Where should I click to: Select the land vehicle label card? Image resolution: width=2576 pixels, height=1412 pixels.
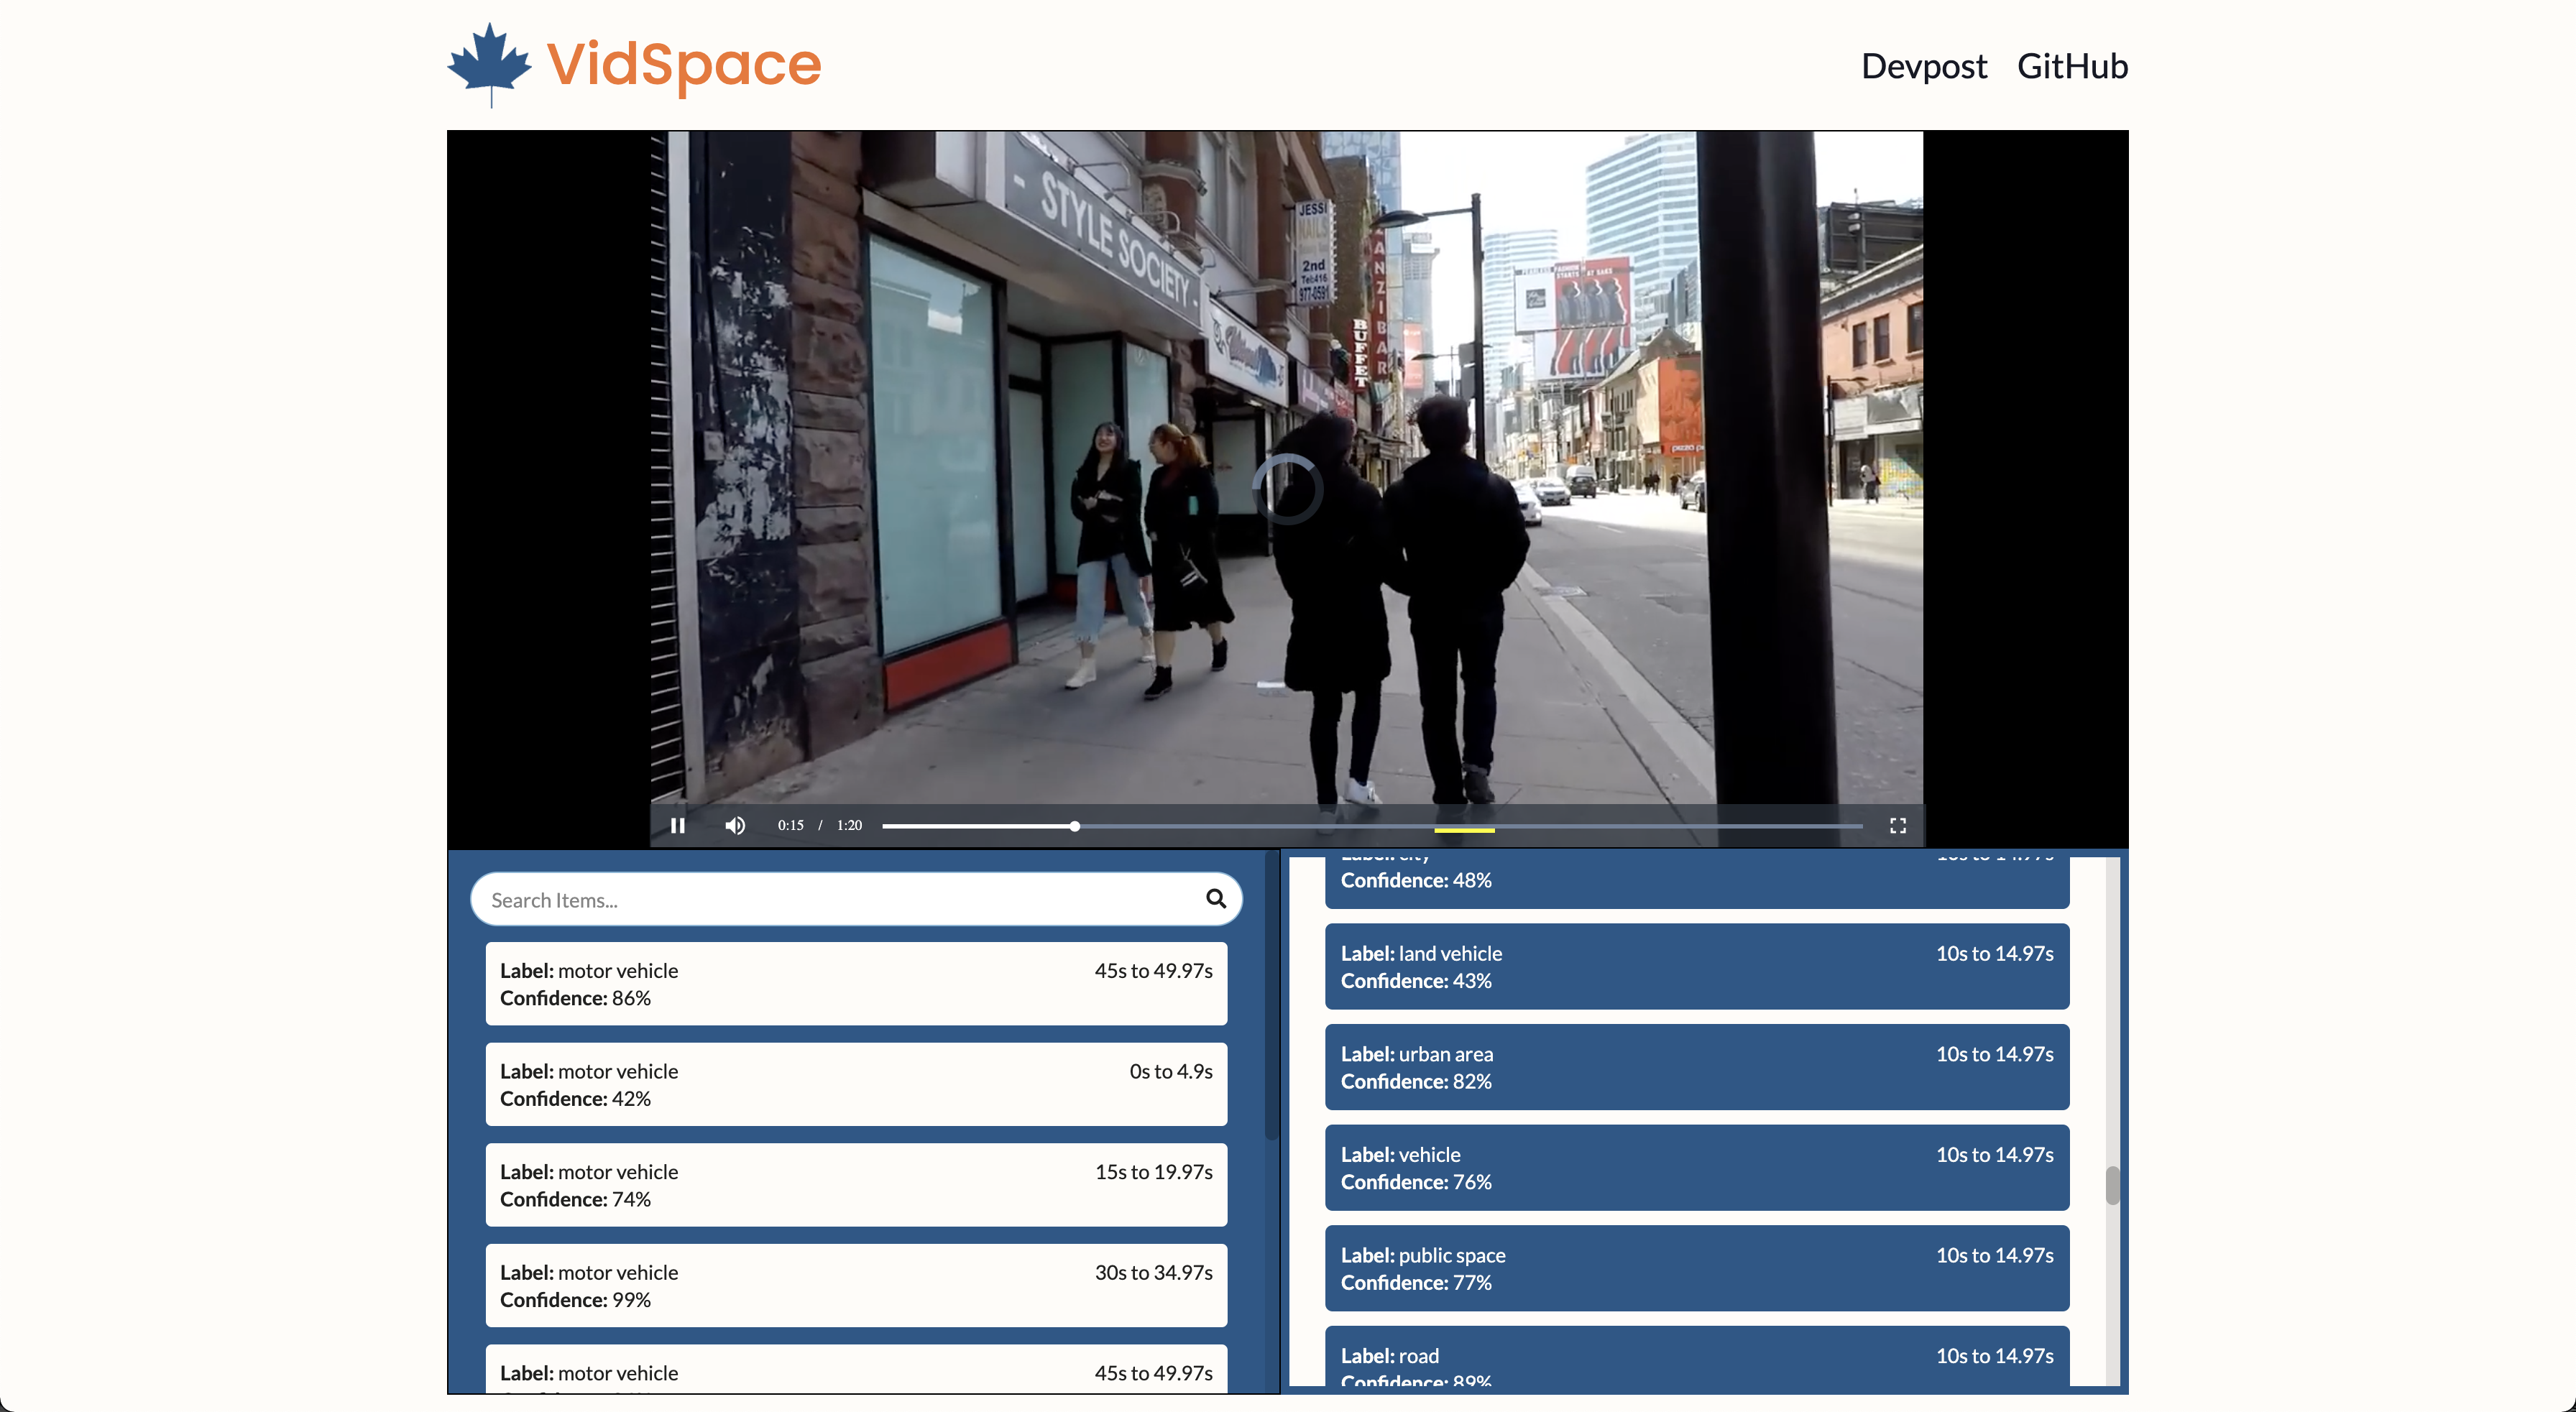[1696, 966]
